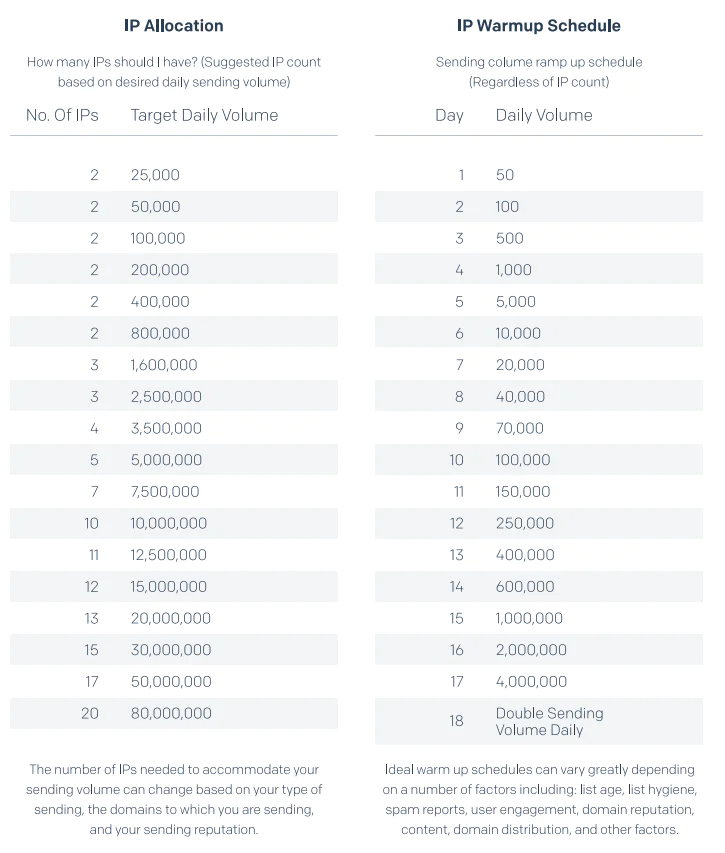Click the IP Warmup Schedule heading
The image size is (725, 853).
click(x=538, y=25)
